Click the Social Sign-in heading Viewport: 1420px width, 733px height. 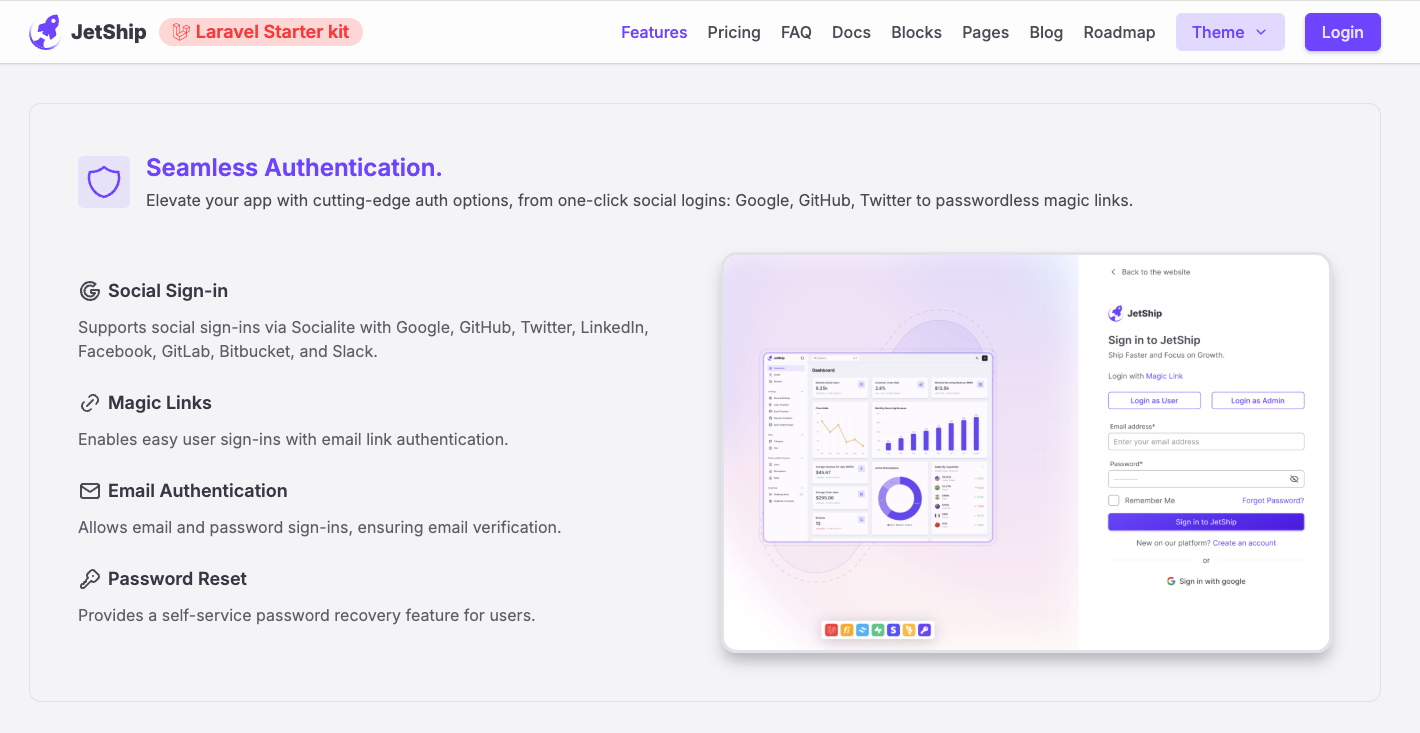[168, 291]
